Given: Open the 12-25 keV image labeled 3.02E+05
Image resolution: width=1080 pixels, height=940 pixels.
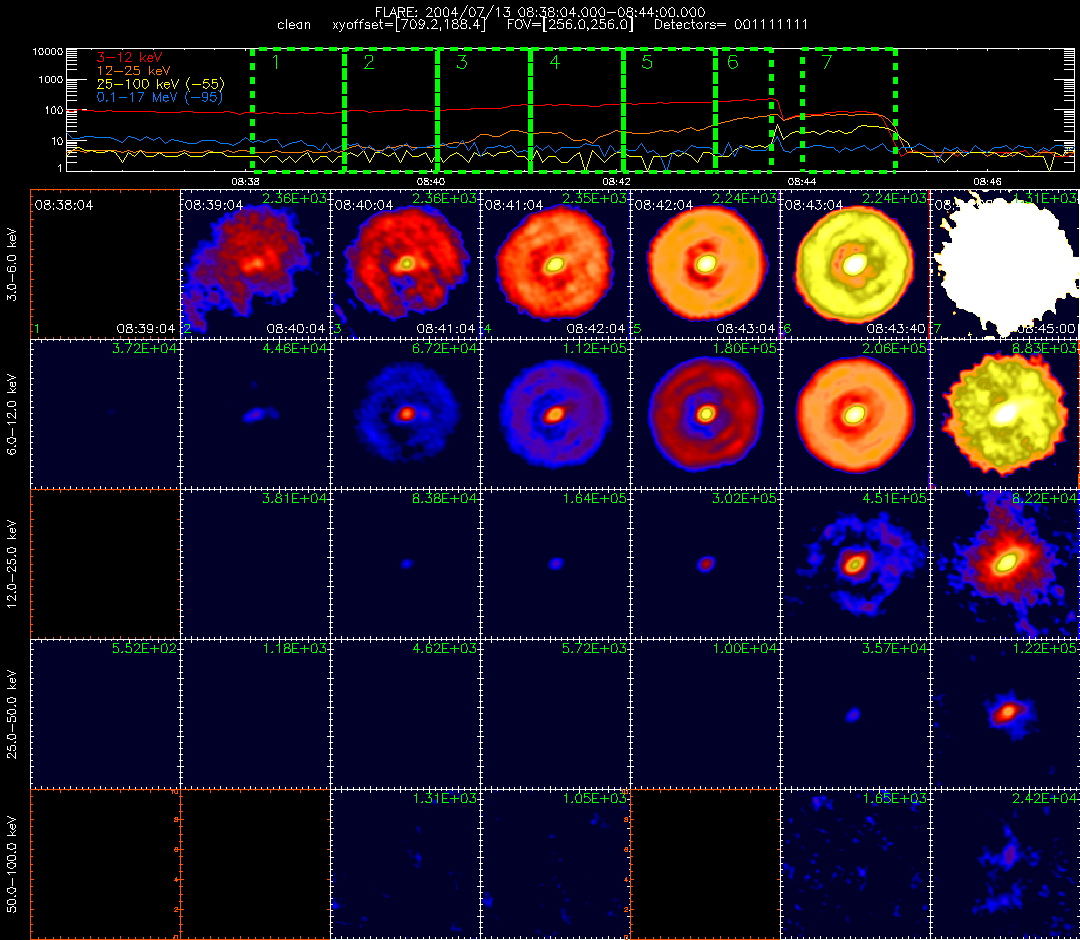Looking at the screenshot, I should click(705, 564).
